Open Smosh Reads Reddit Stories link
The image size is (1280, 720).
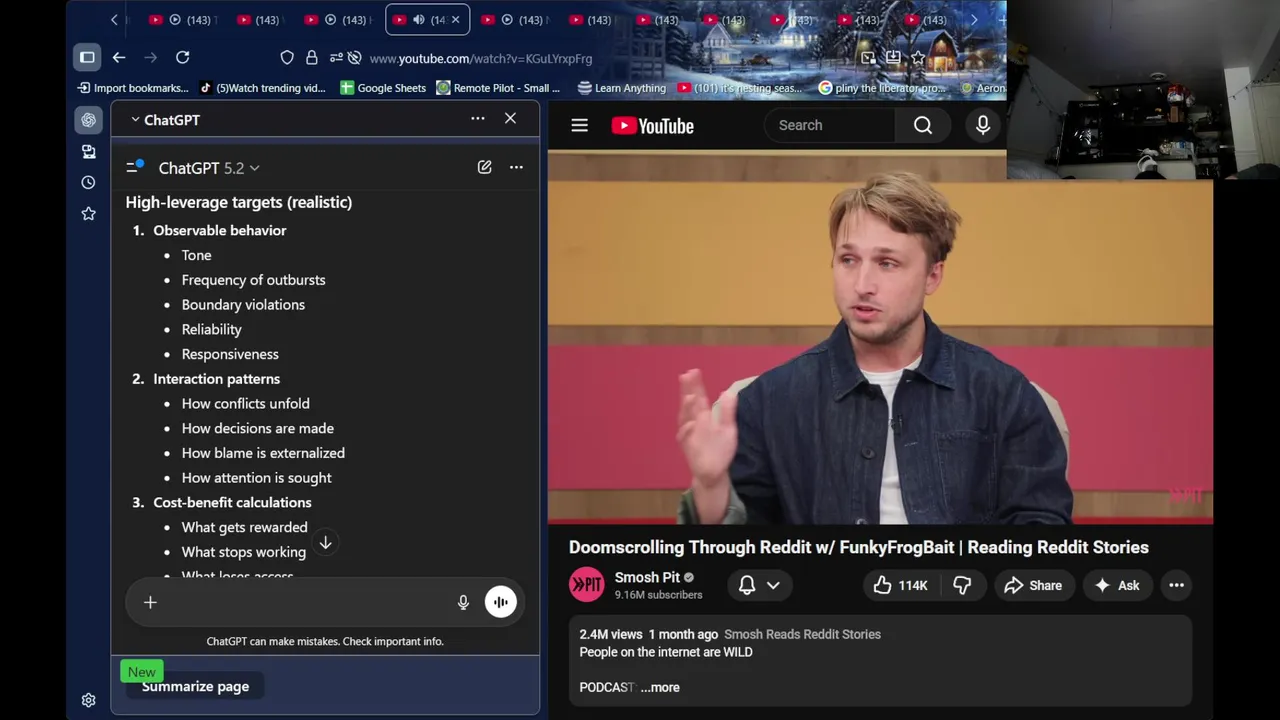(x=802, y=634)
